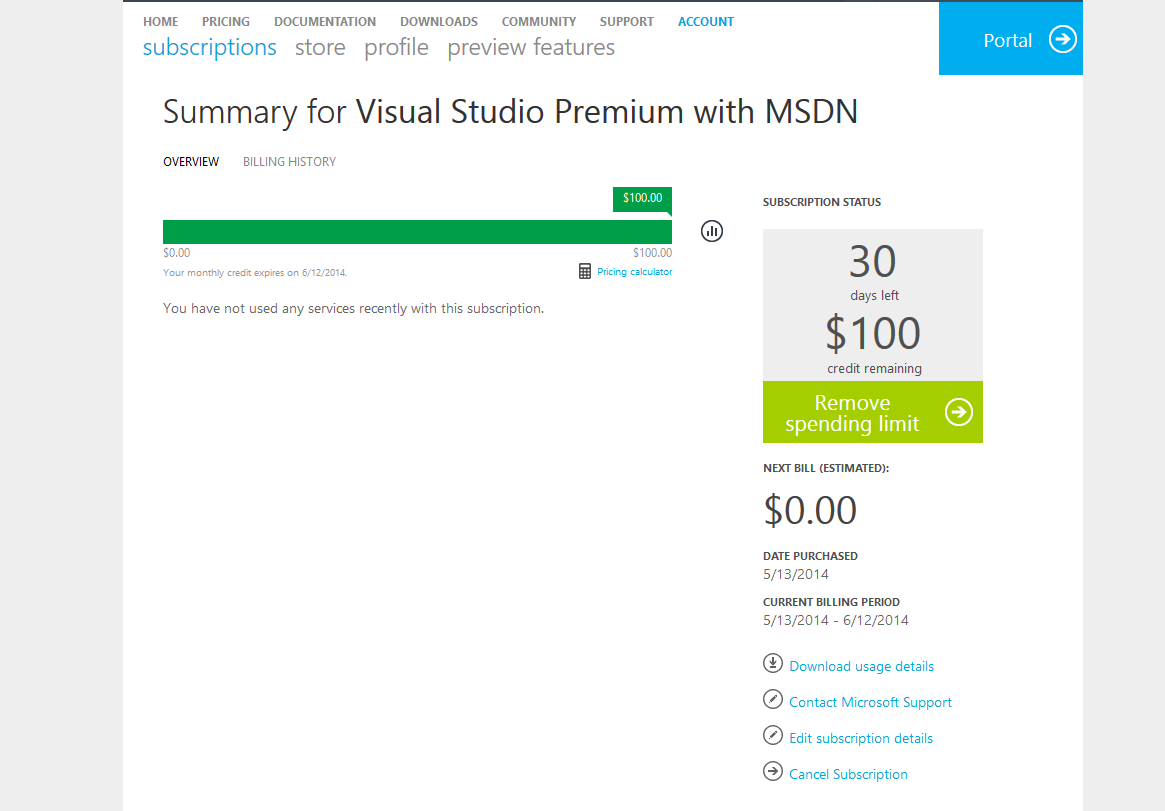Click the Download usage details icon

[772, 664]
